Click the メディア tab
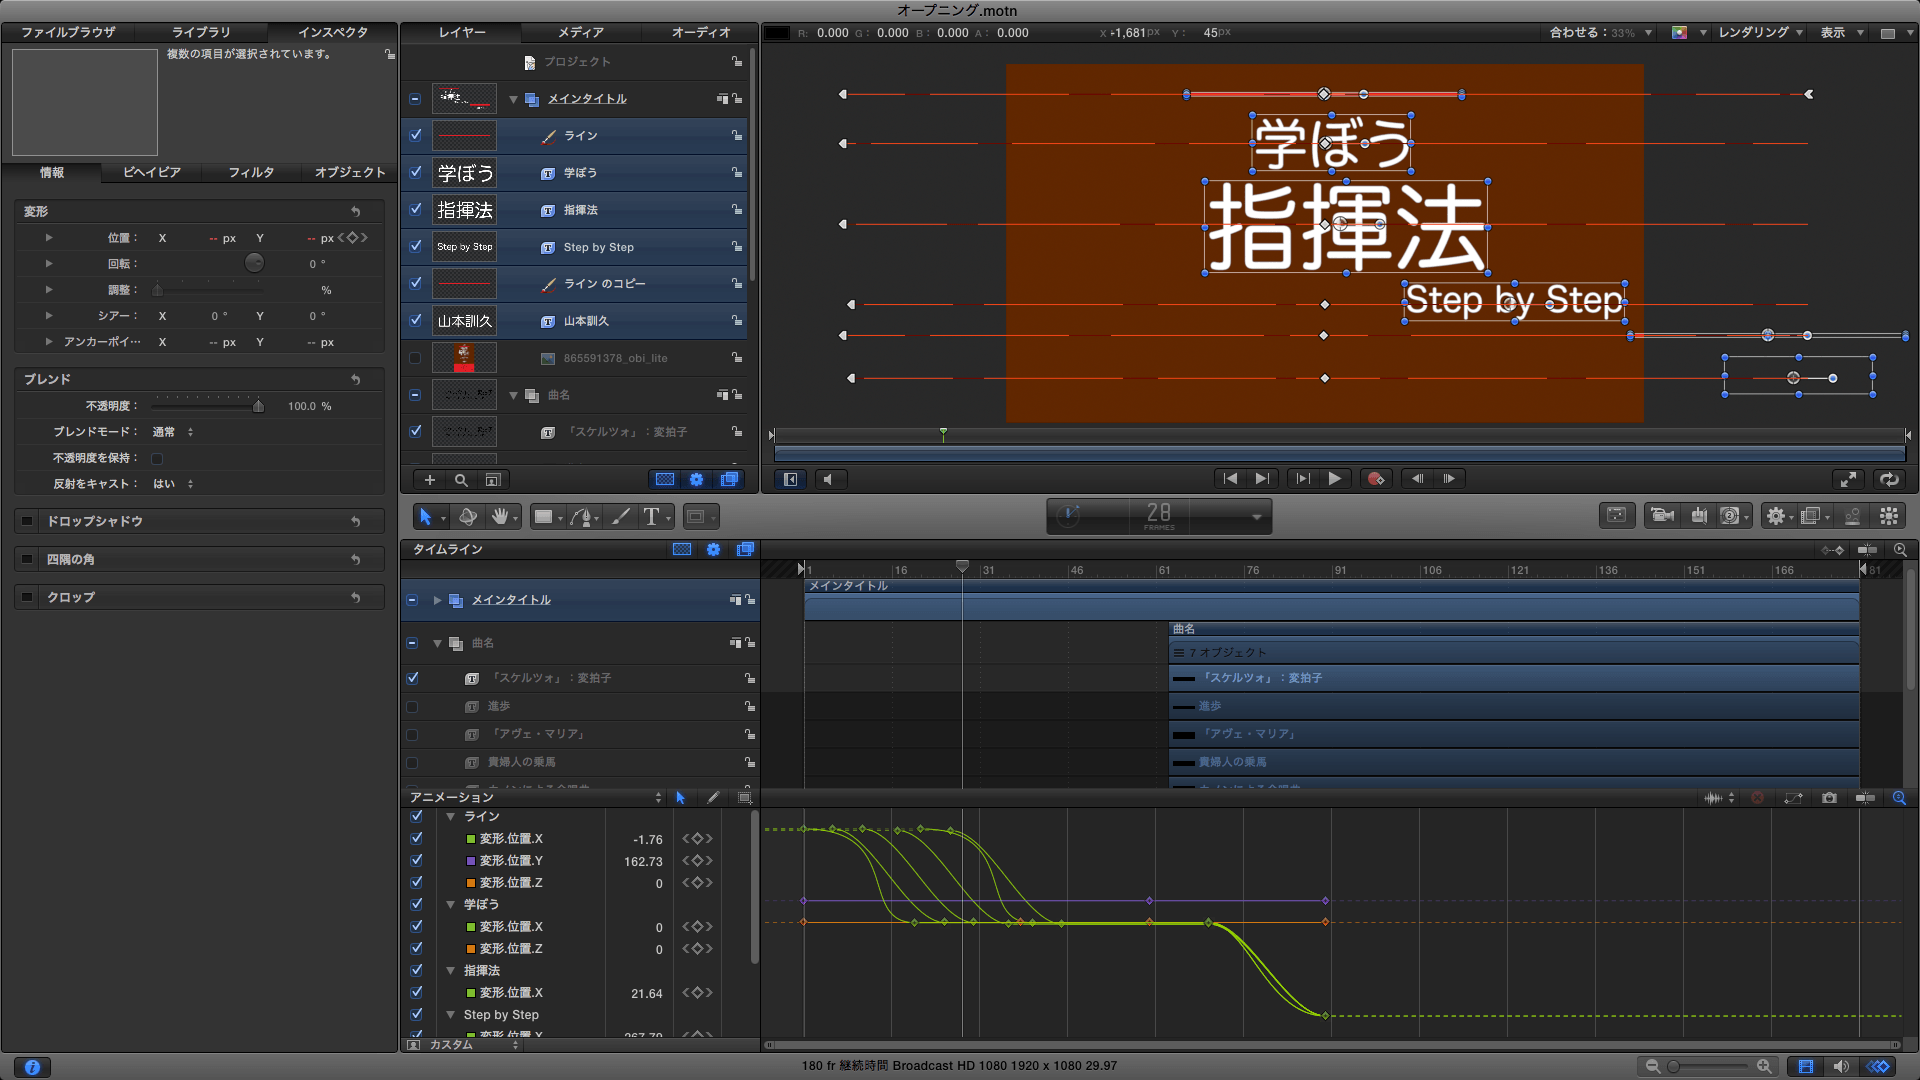Viewport: 1920px width, 1080px height. tap(581, 32)
